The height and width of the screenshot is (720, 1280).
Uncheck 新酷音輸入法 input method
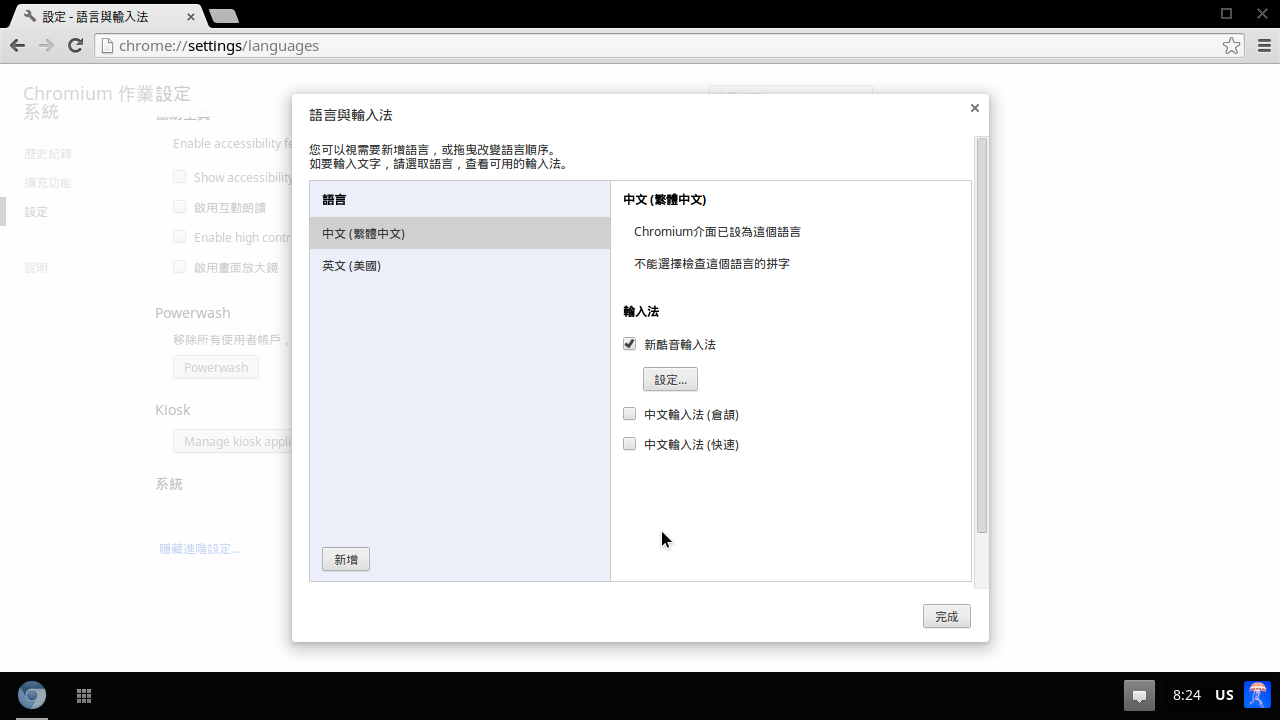click(x=630, y=344)
